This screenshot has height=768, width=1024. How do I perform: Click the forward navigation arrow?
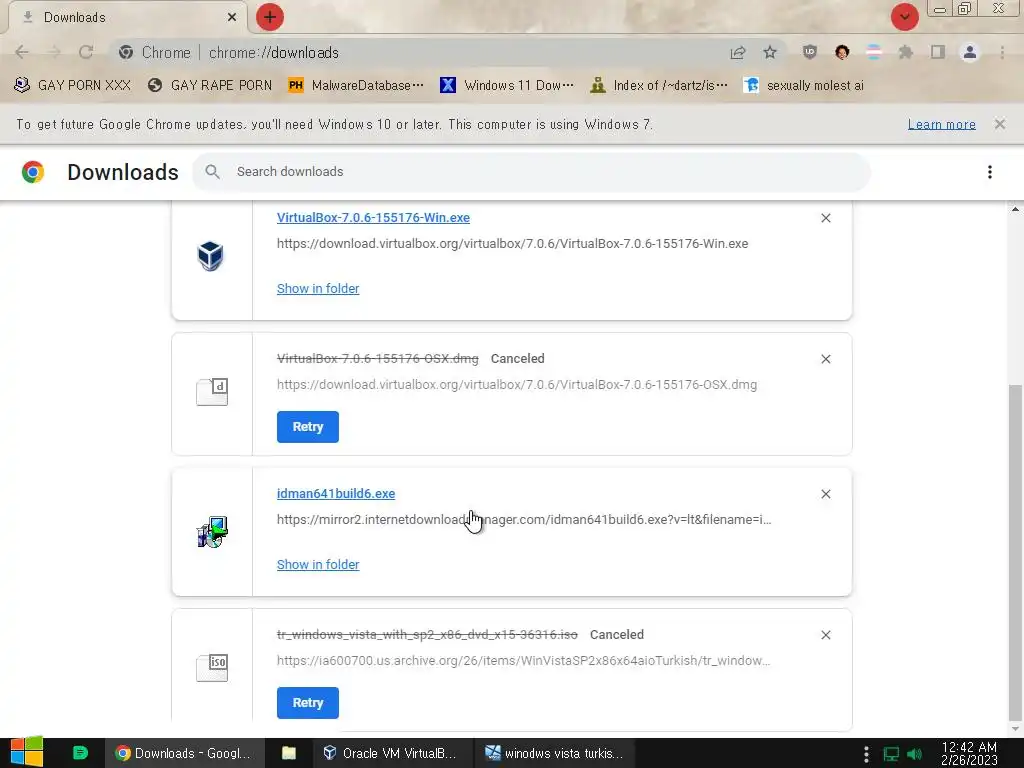point(54,52)
